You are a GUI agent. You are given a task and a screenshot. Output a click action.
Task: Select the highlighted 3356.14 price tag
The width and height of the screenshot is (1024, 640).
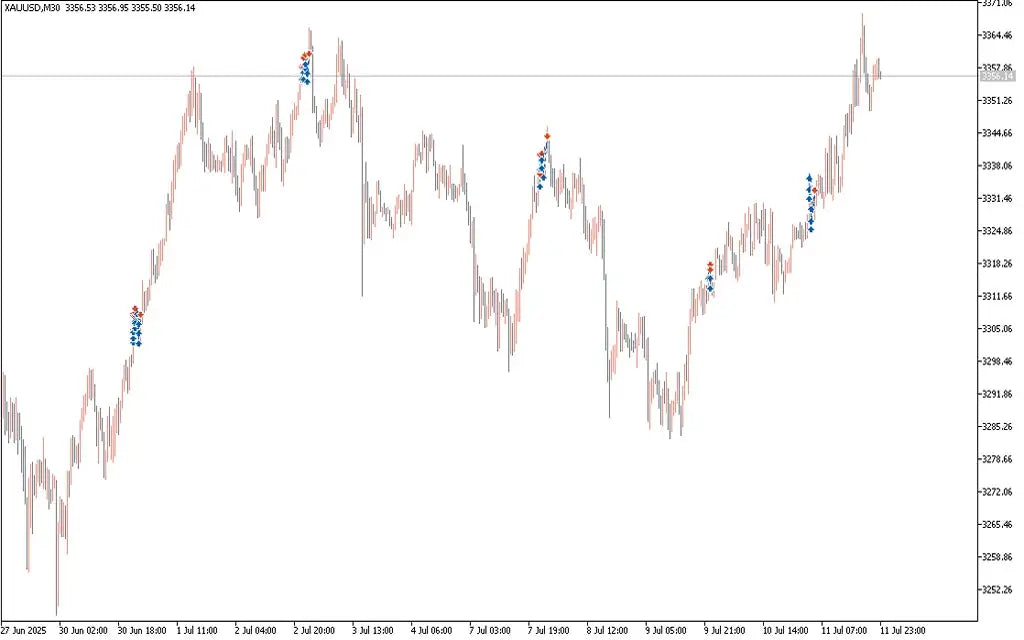coord(996,76)
